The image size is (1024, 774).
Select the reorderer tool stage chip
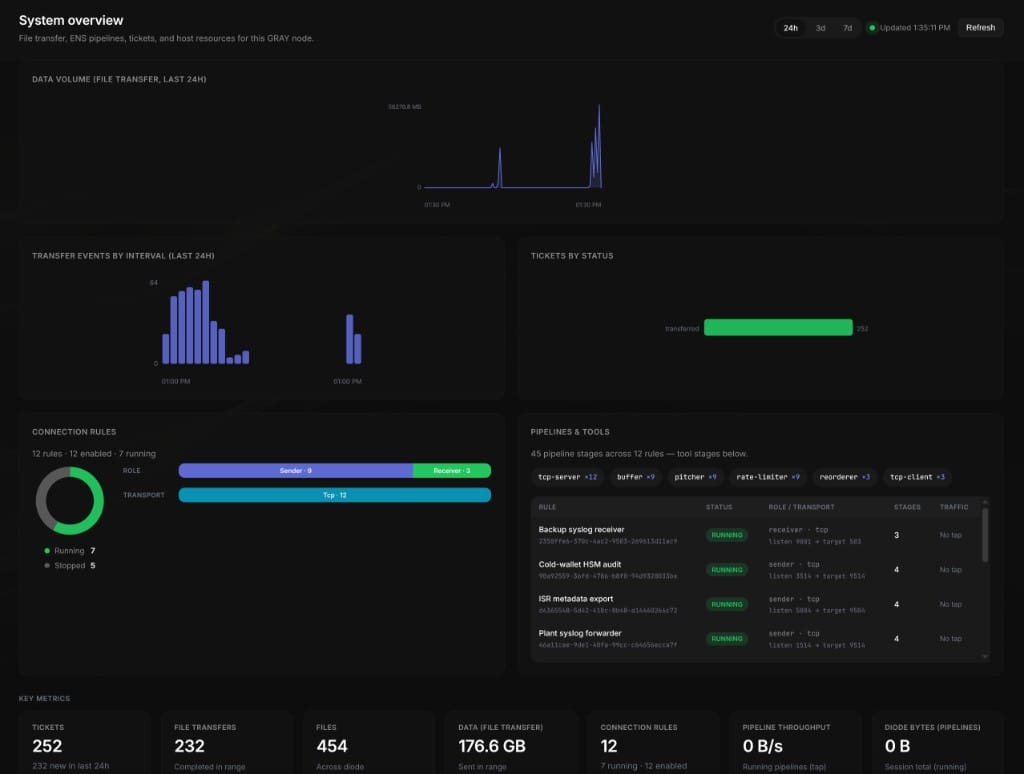pyautogui.click(x=844, y=477)
